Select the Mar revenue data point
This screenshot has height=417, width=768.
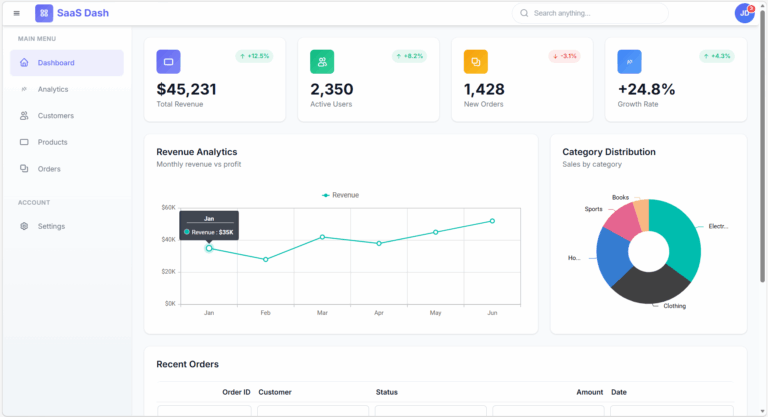point(322,237)
